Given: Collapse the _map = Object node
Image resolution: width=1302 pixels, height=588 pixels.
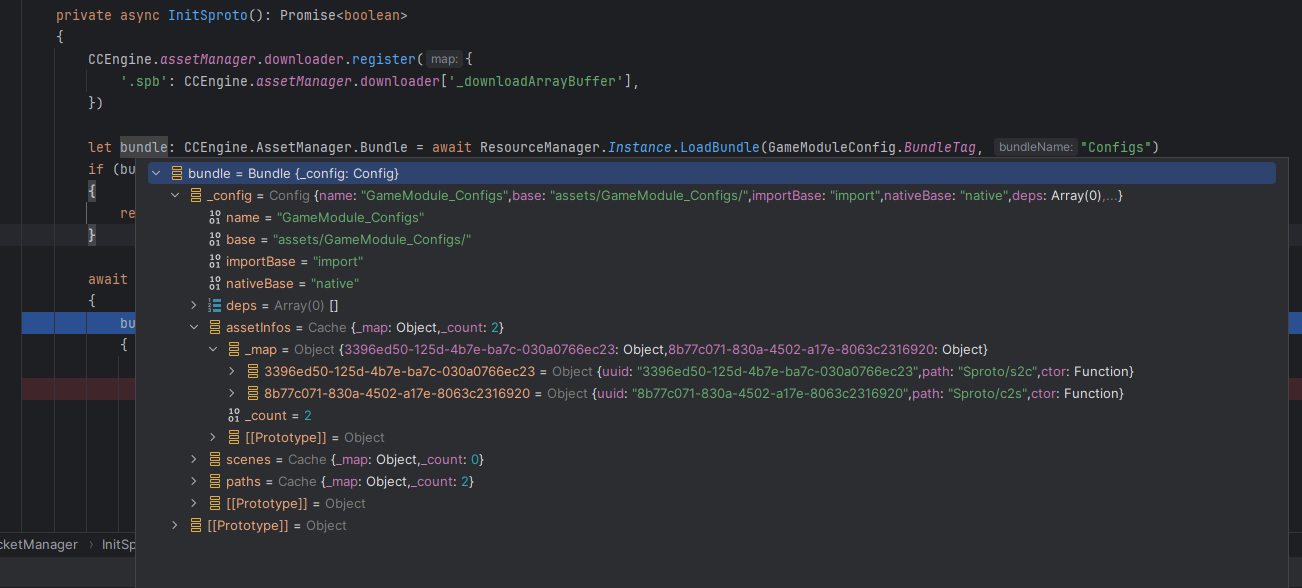Looking at the screenshot, I should click(x=213, y=350).
